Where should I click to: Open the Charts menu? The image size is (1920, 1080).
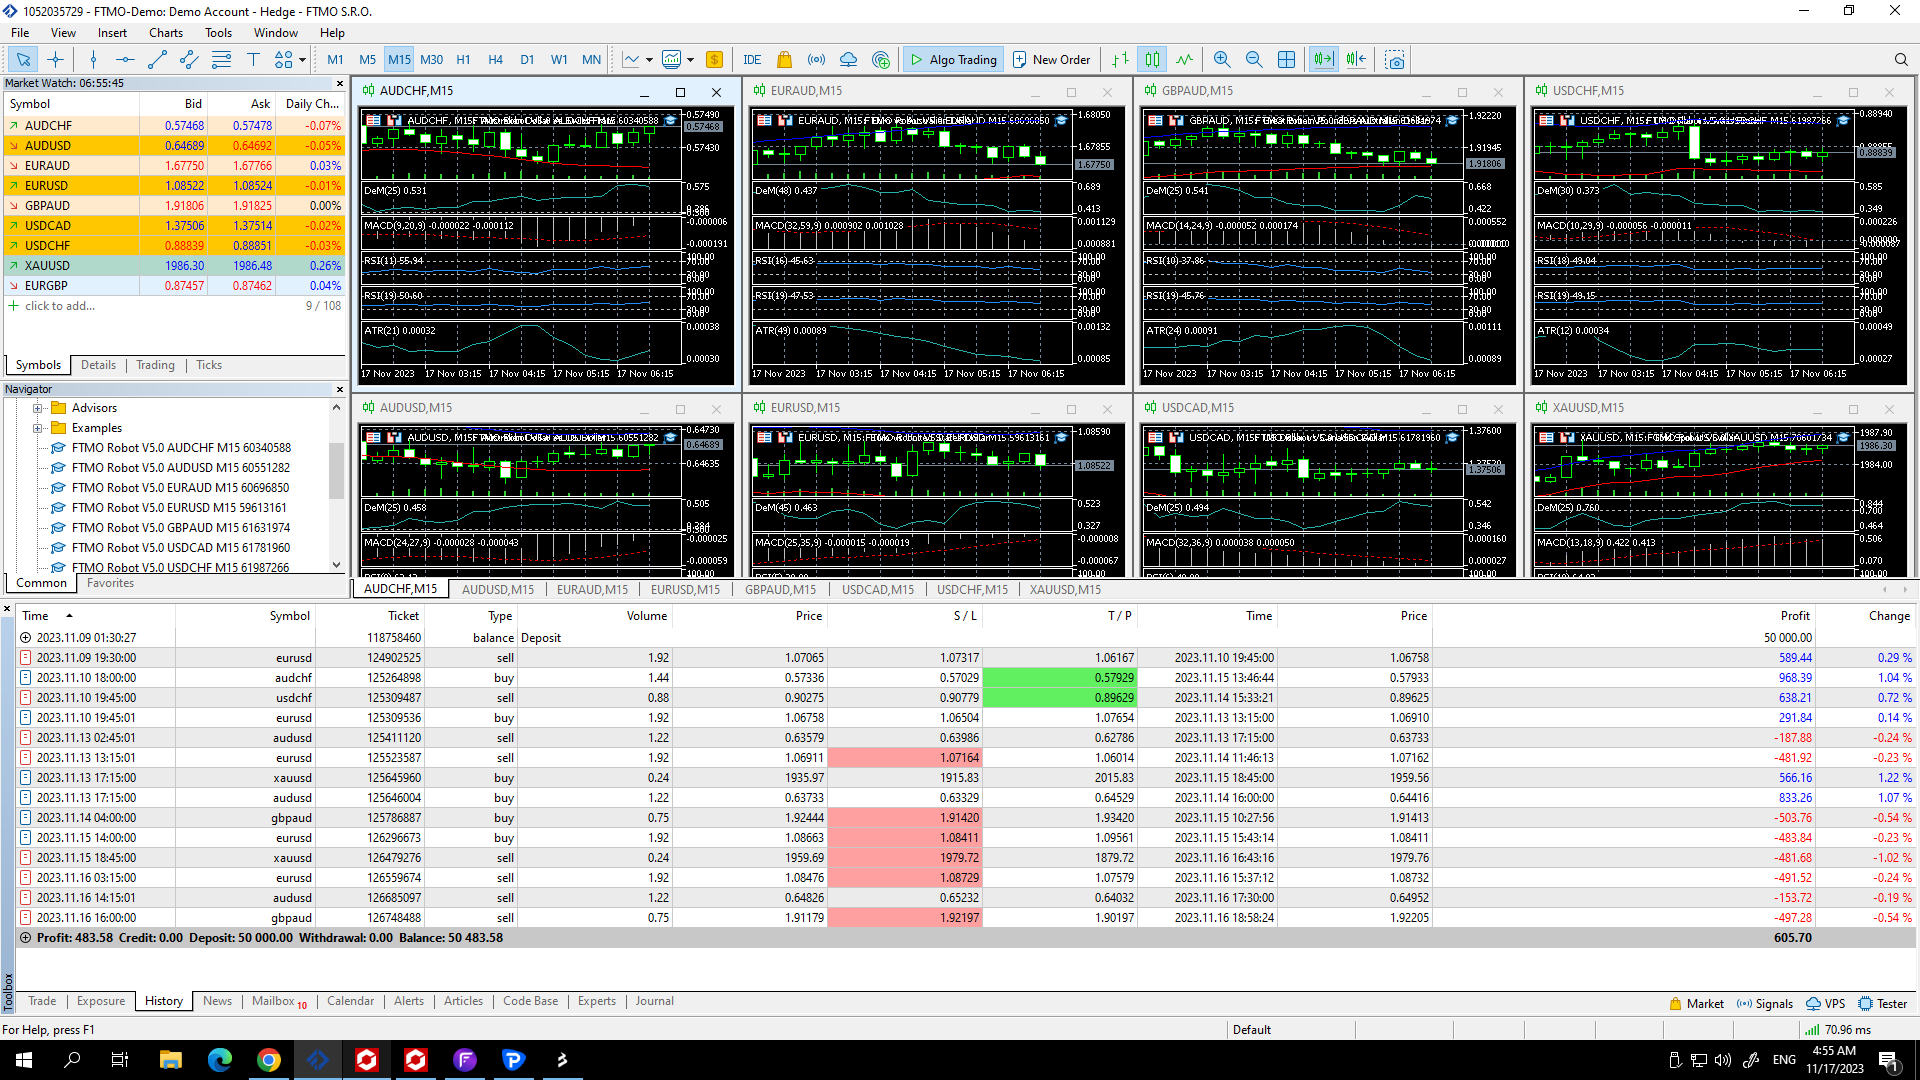[x=166, y=33]
